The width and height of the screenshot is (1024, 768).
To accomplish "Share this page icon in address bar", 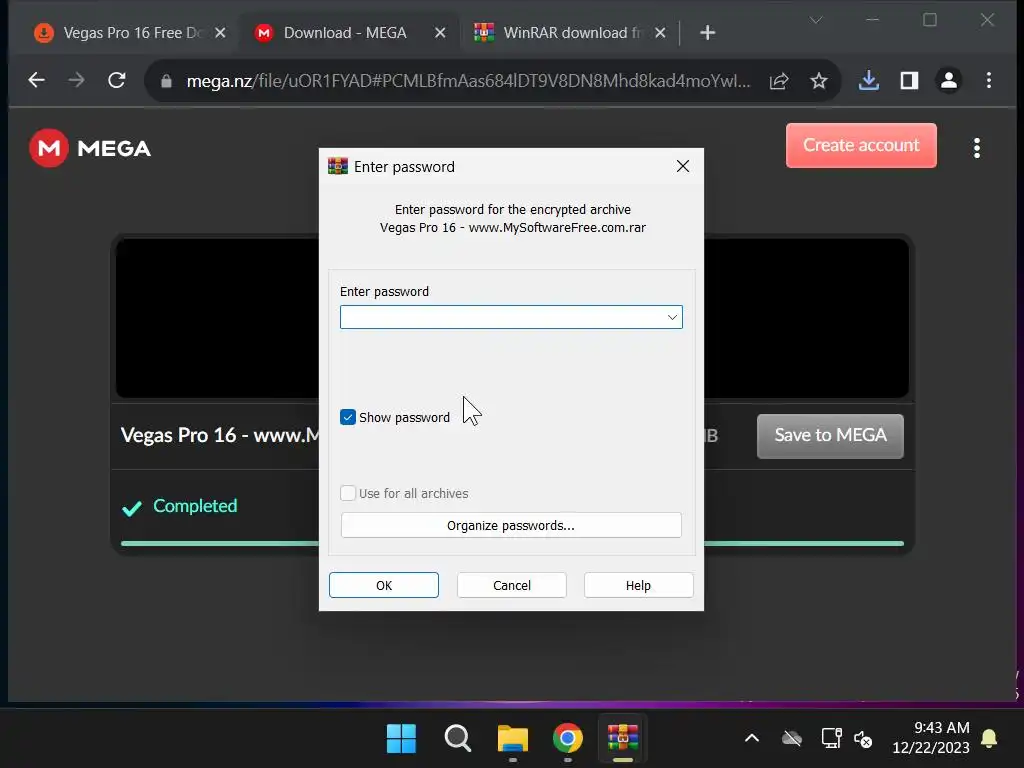I will tap(778, 81).
